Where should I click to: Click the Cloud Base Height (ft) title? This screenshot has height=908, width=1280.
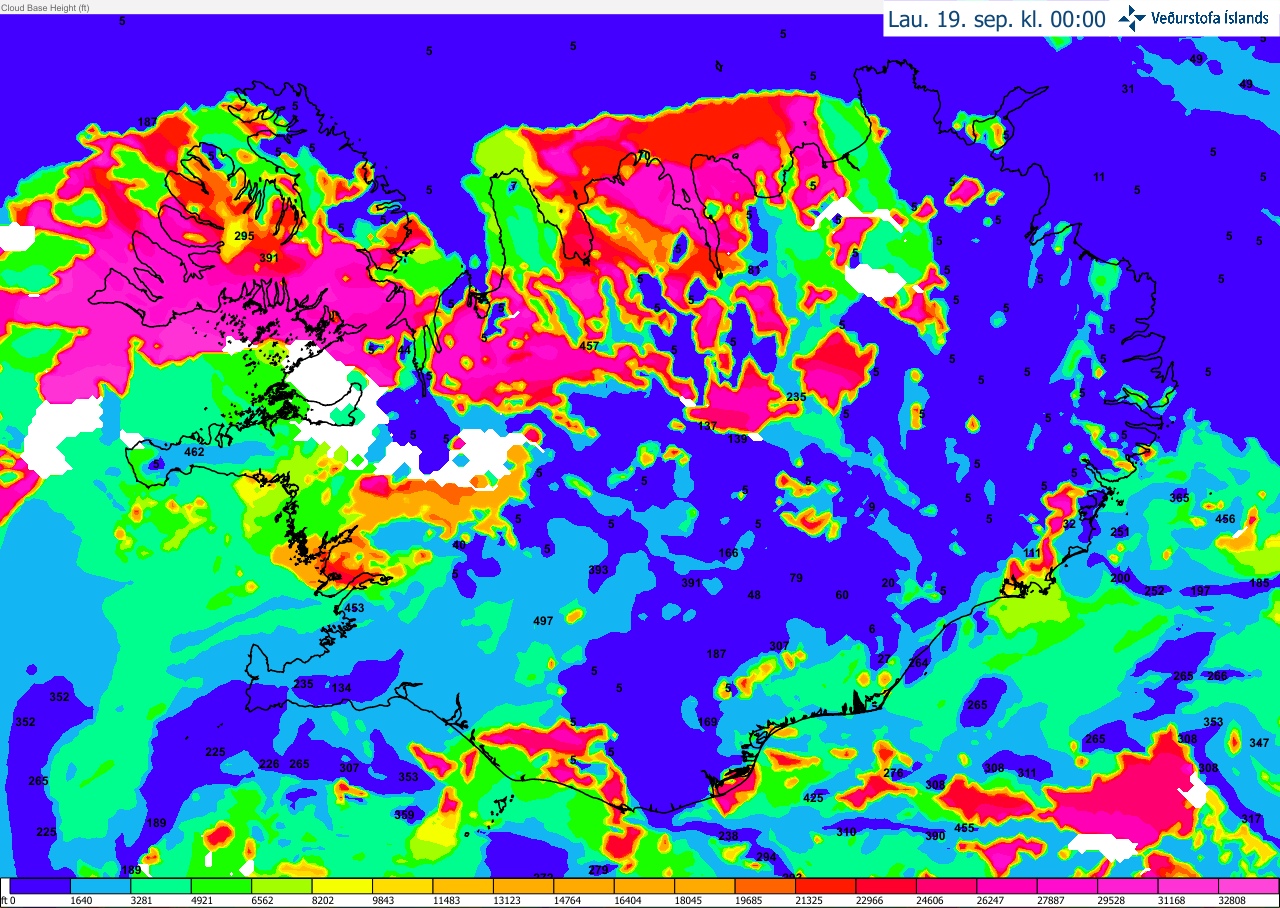pyautogui.click(x=45, y=7)
